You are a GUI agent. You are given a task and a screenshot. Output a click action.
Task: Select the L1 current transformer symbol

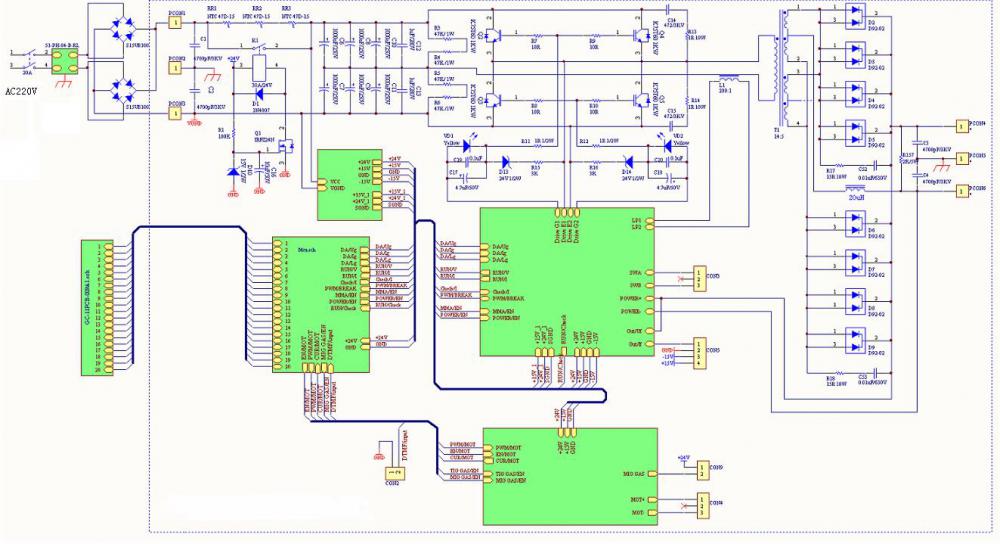[729, 79]
